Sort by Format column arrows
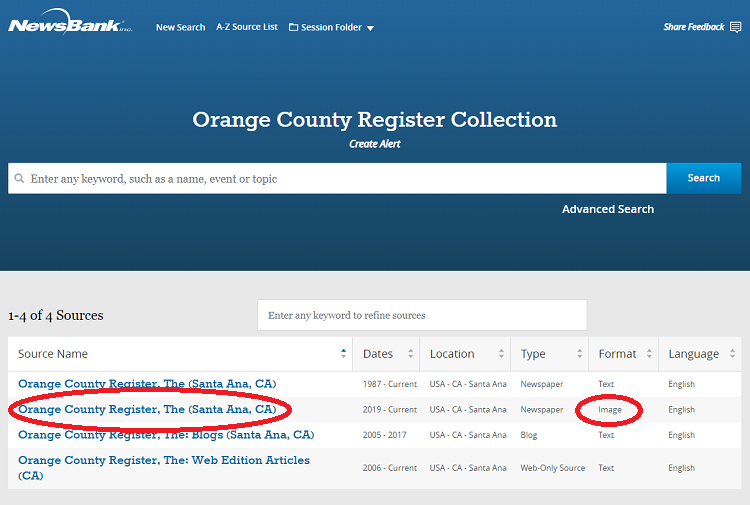This screenshot has width=750, height=505. [649, 353]
